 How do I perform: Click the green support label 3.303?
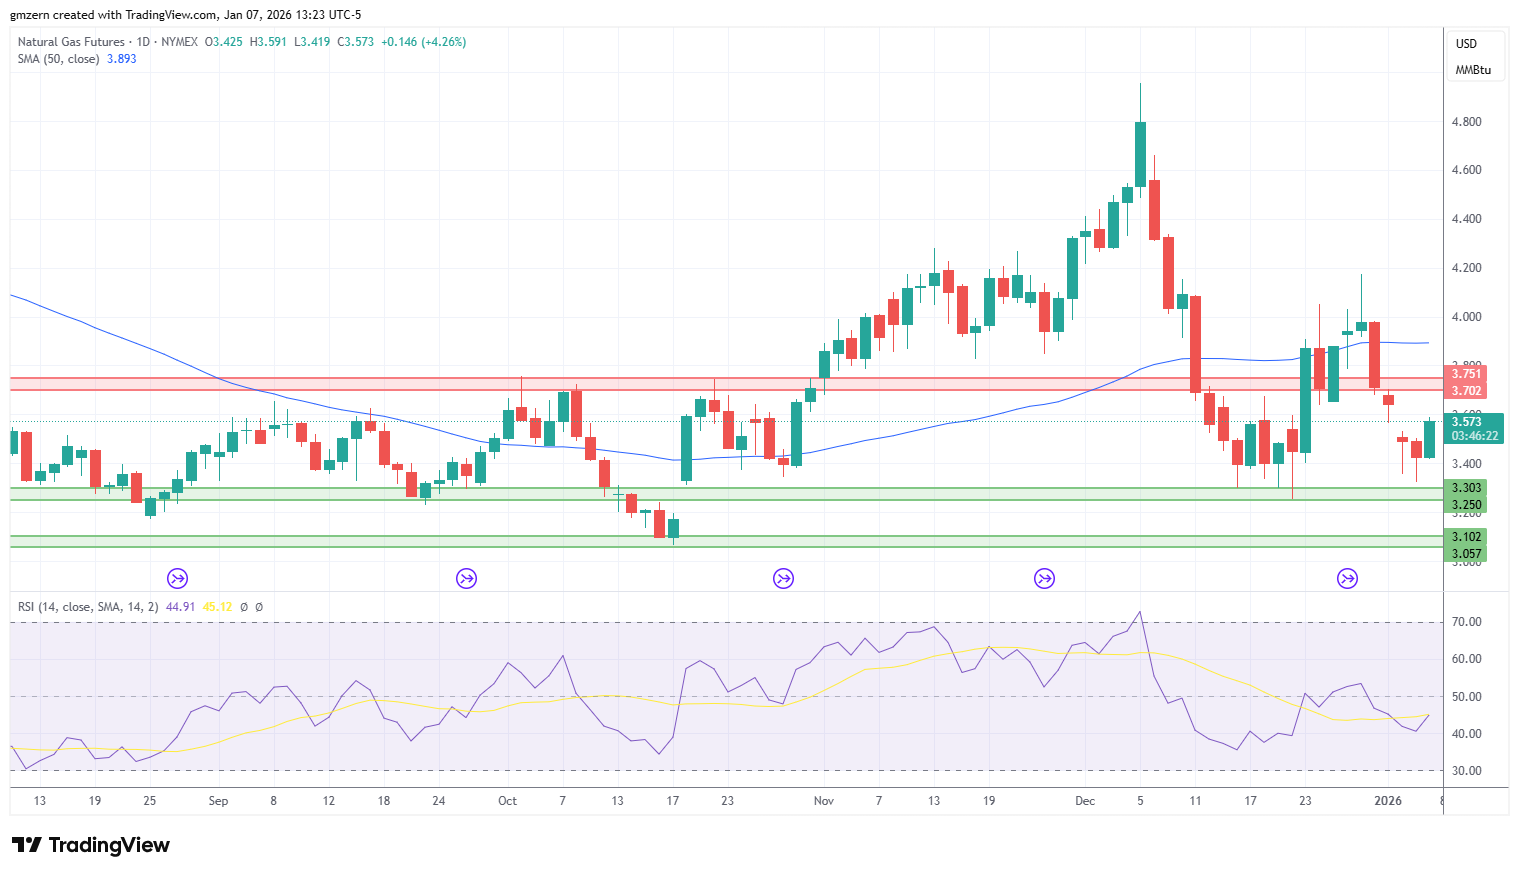point(1466,488)
